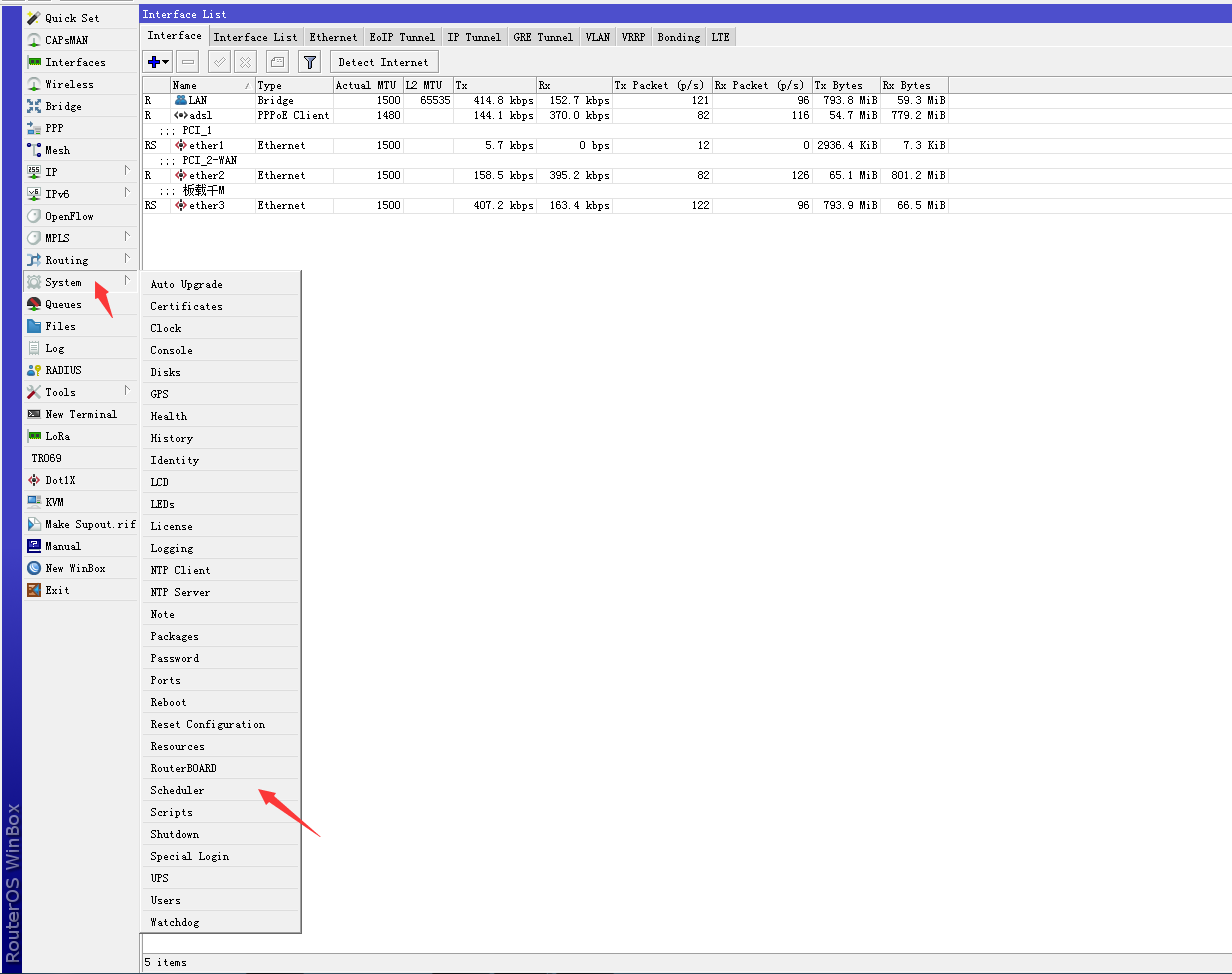Screen dimensions: 1232x974
Task: Expand the System submenu arrow
Action: click(x=127, y=281)
